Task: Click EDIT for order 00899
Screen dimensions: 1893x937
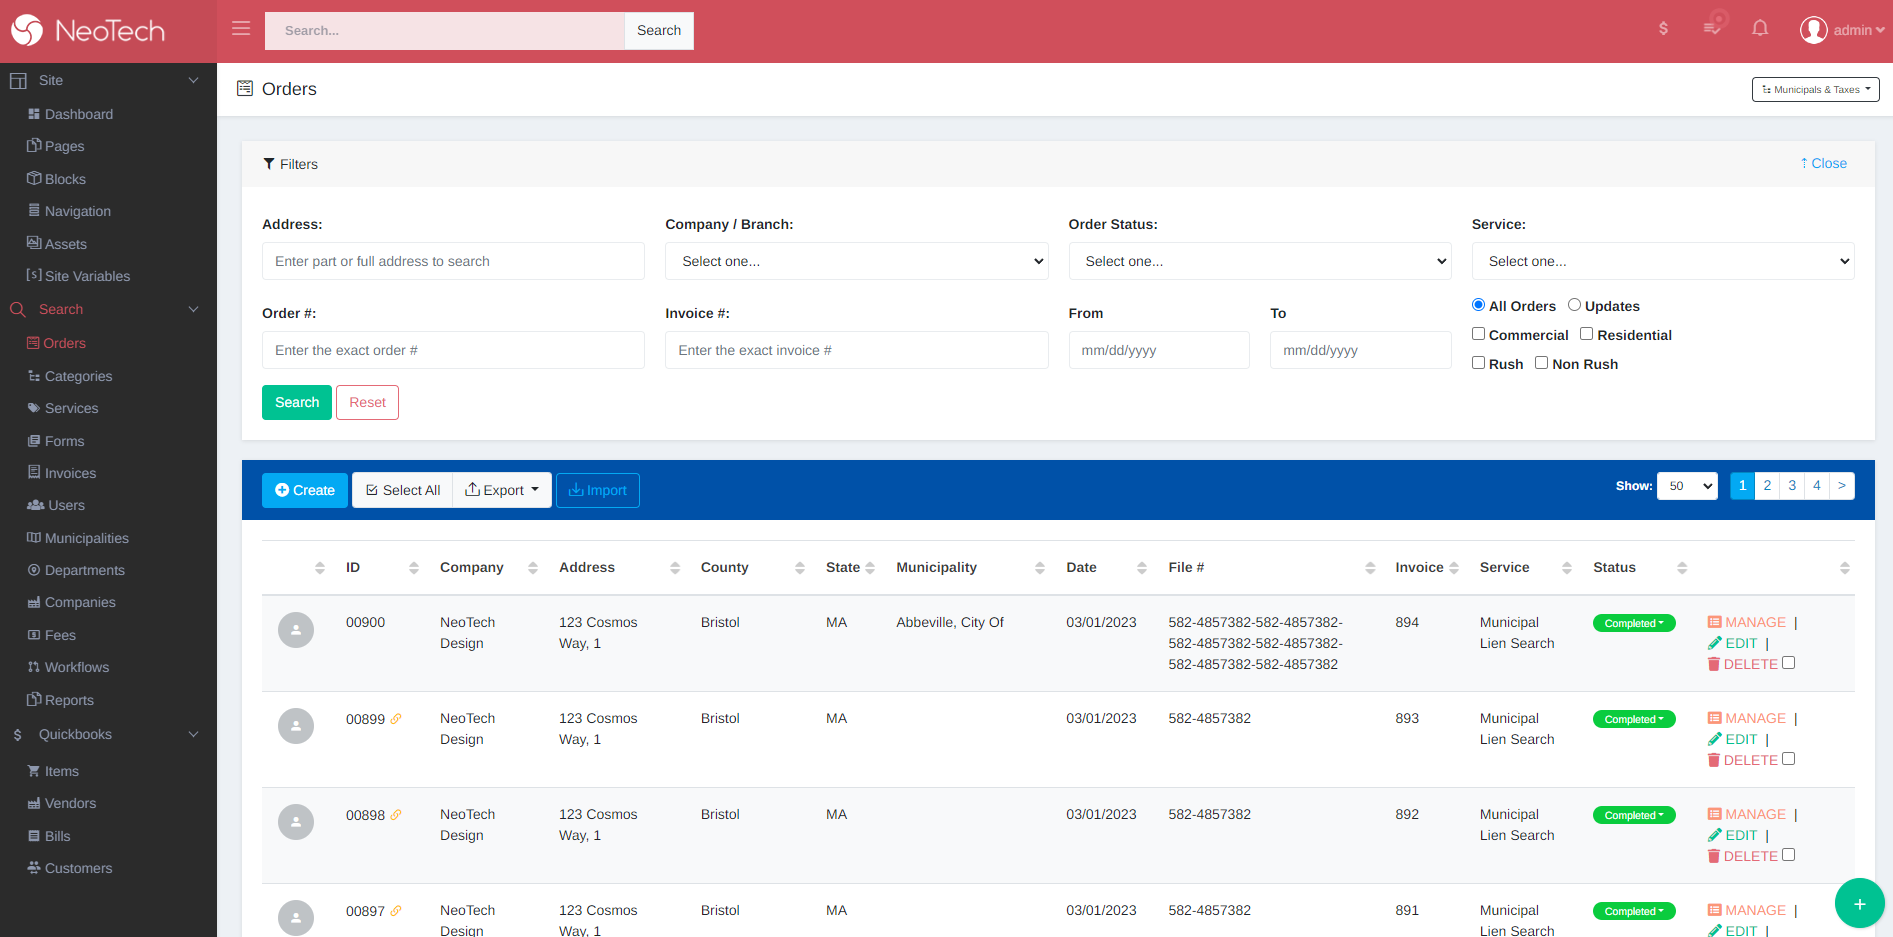Action: (x=1733, y=740)
